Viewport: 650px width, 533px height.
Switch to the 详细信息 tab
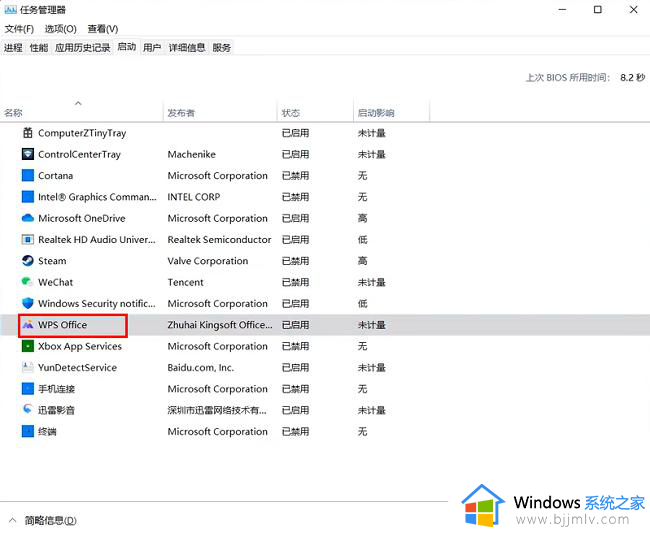tap(187, 48)
